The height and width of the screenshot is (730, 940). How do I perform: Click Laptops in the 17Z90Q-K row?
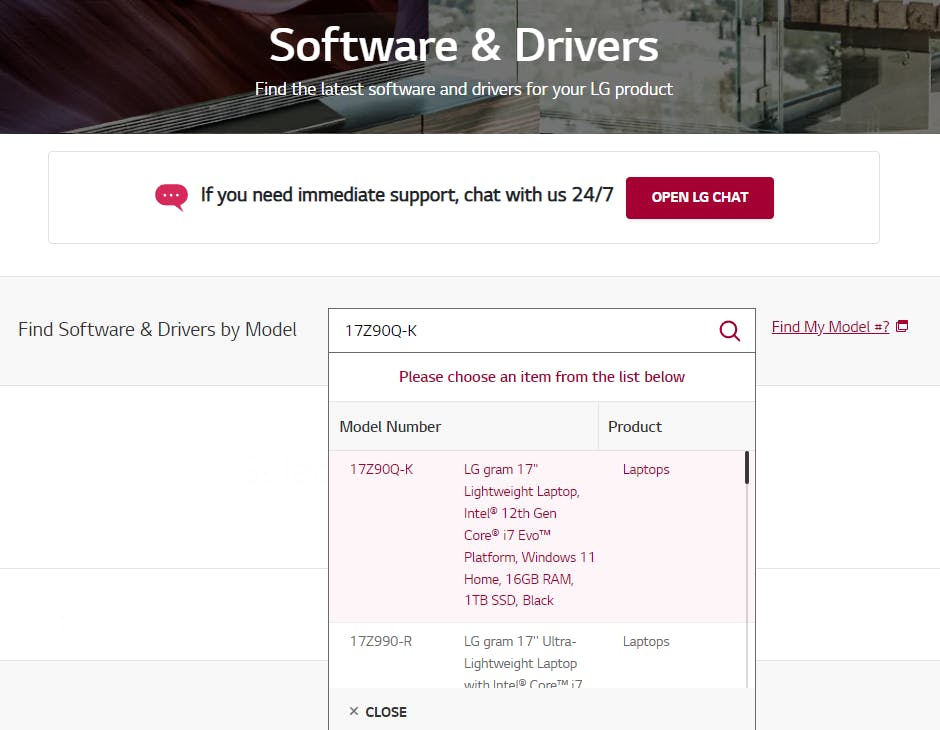(646, 469)
